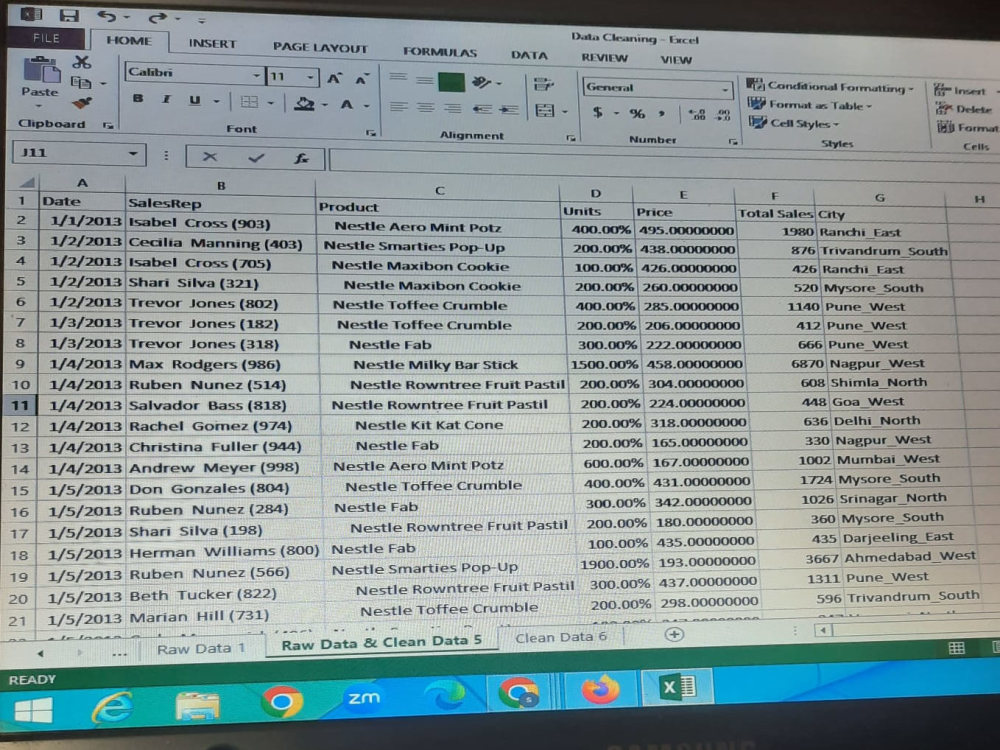Open the Borders dropdown arrow
This screenshot has width=1000, height=750.
click(270, 103)
